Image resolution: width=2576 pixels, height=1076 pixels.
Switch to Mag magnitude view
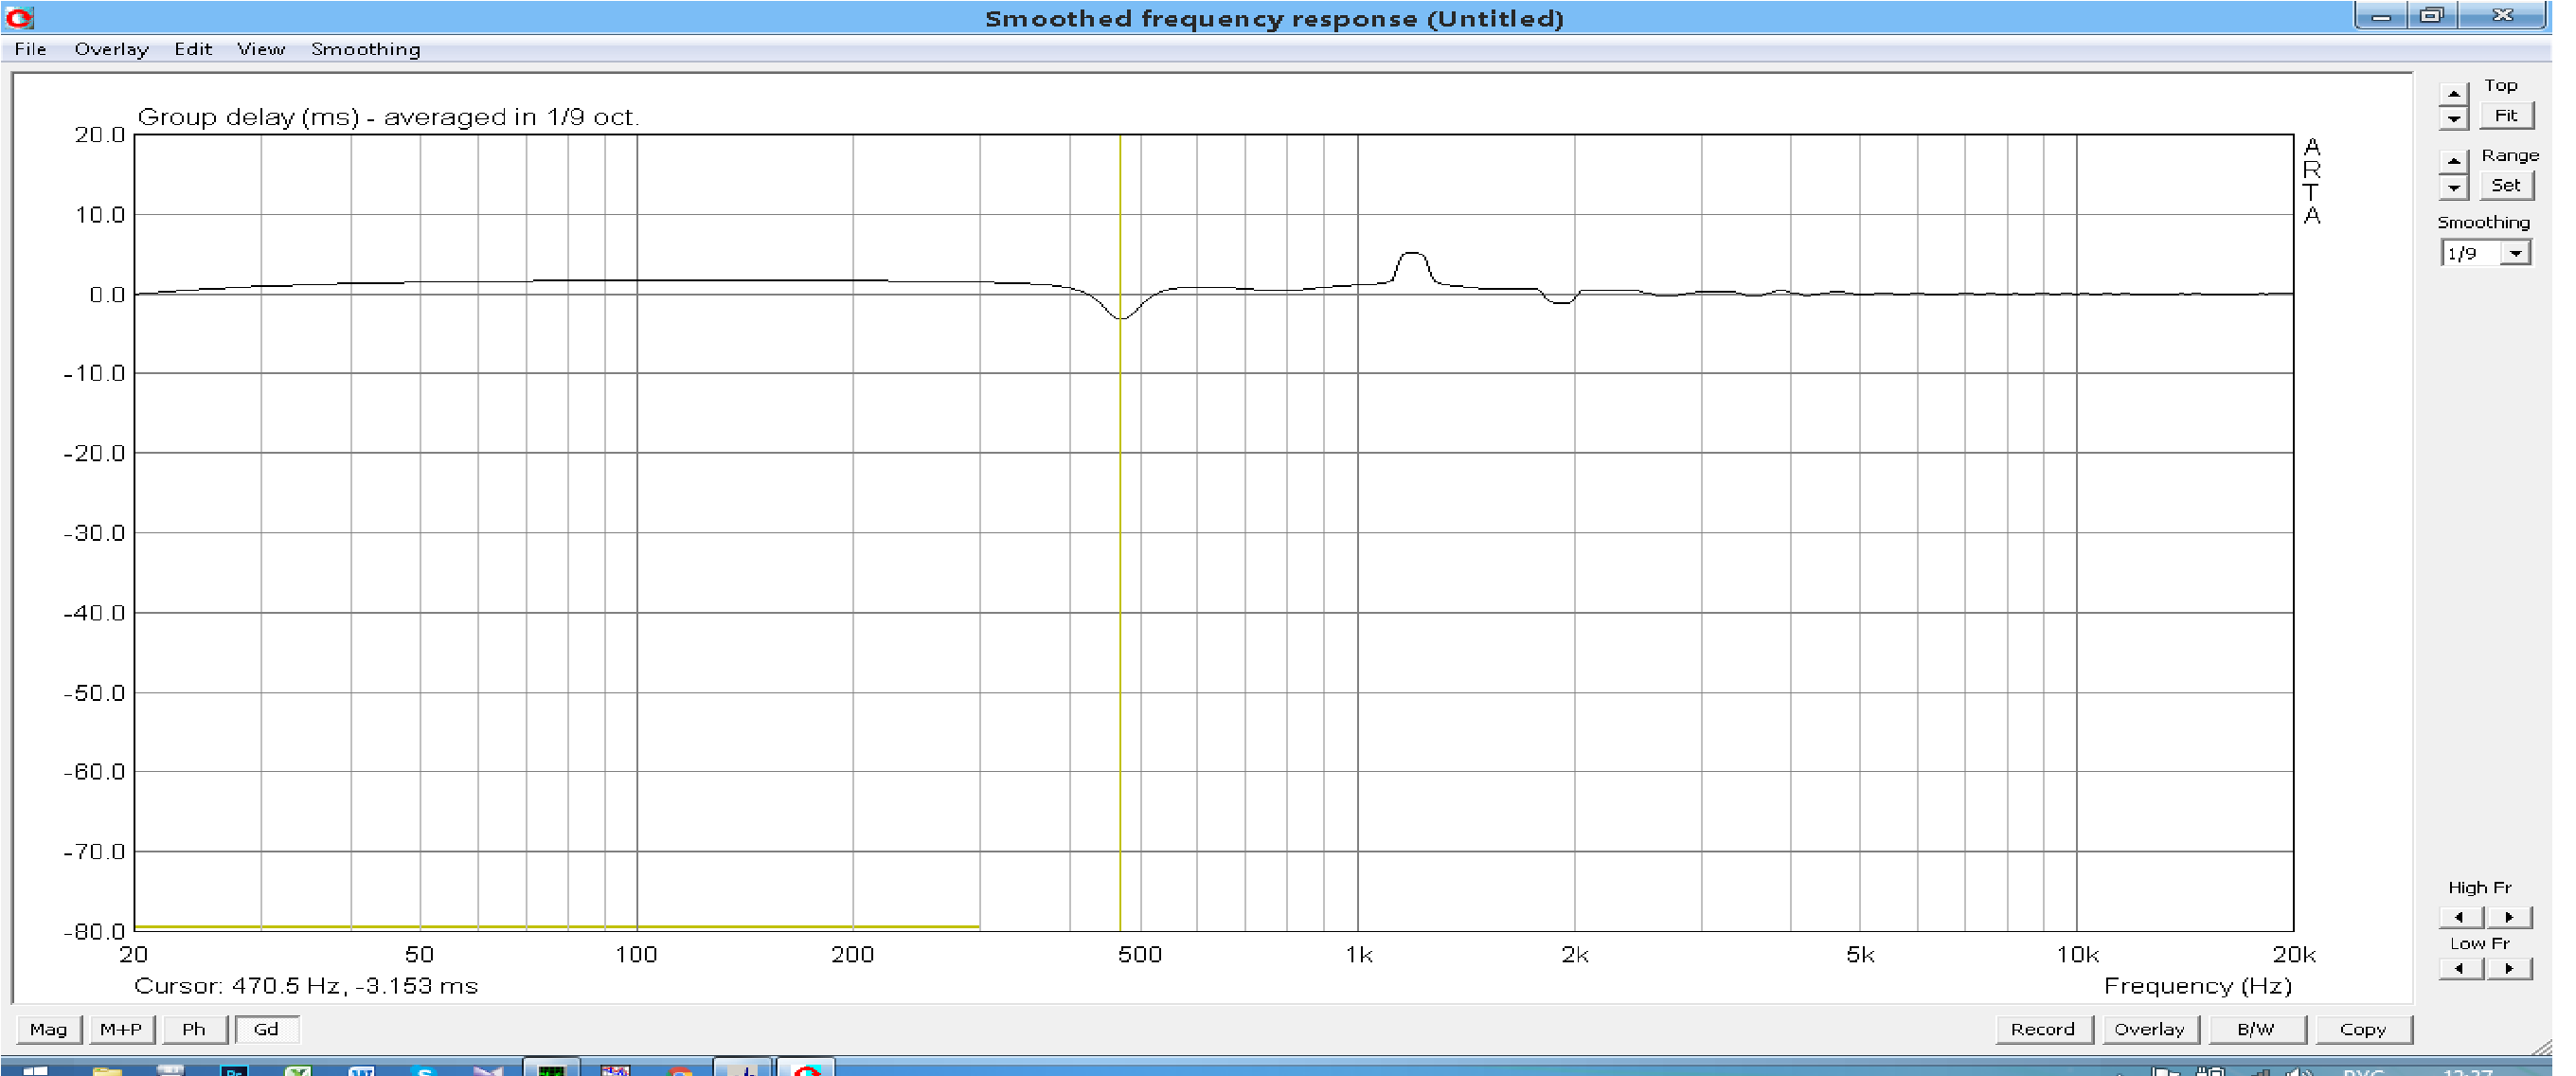48,1029
